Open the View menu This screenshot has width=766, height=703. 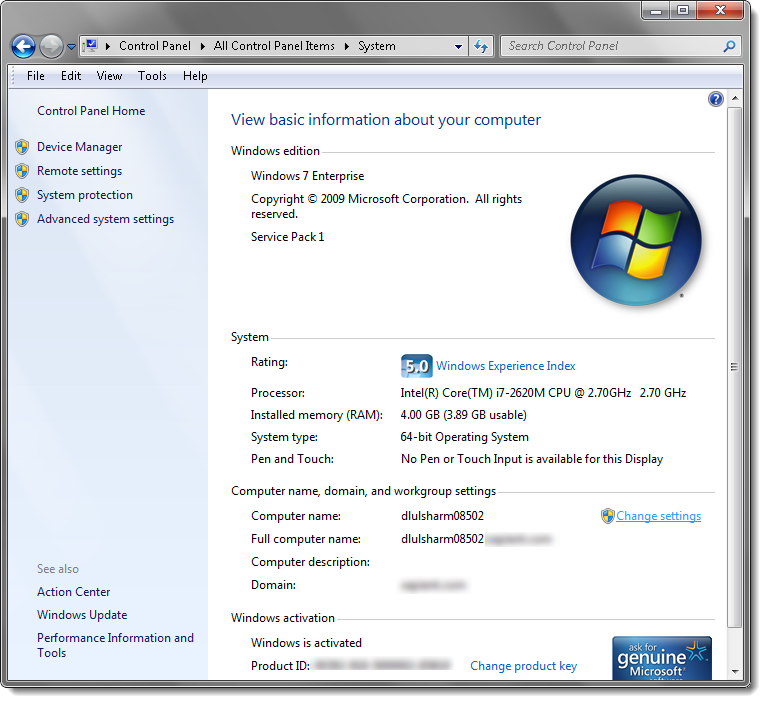click(109, 76)
